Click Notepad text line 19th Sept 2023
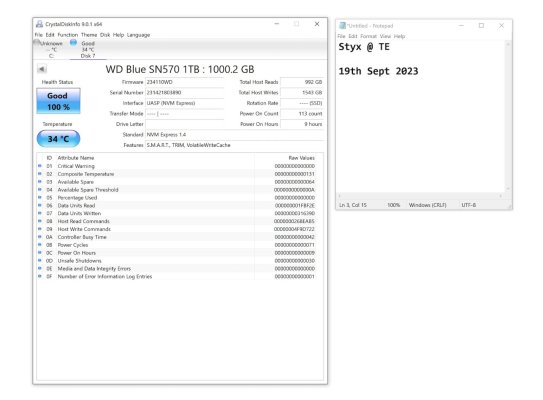Viewport: 543px width, 400px height. tap(378, 71)
